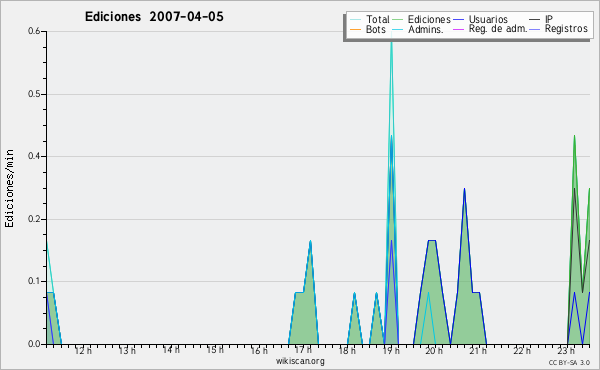Click the 15 h axis tick label
Image resolution: width=600 pixels, height=370 pixels.
[x=215, y=350]
